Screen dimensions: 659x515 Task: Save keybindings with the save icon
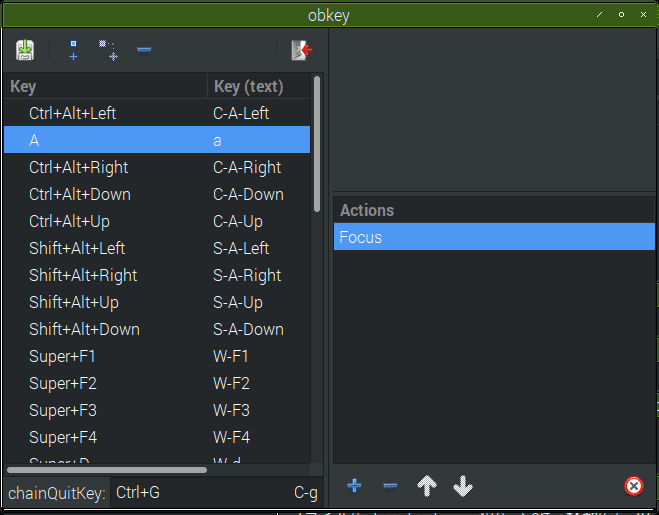25,50
